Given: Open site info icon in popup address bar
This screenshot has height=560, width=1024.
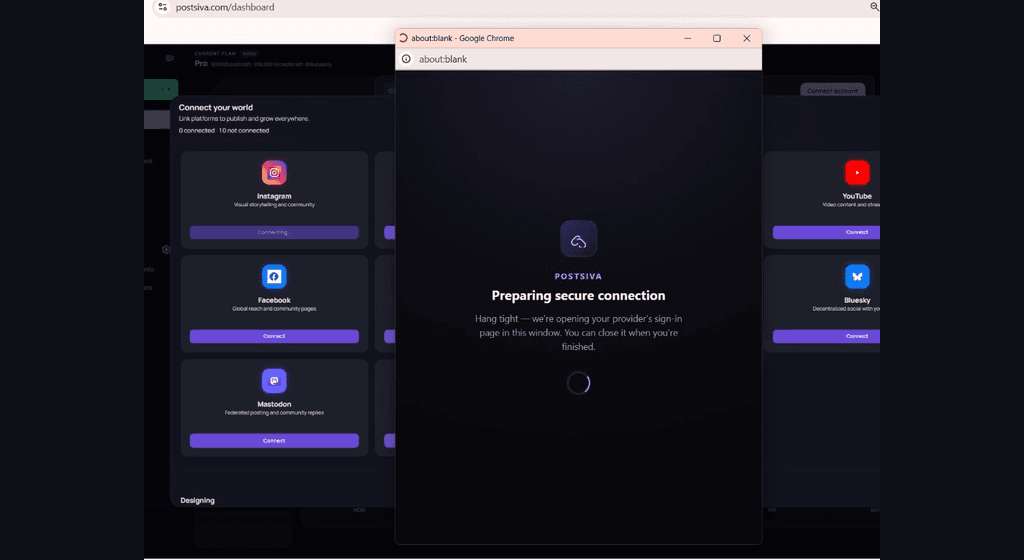Looking at the screenshot, I should pos(406,59).
